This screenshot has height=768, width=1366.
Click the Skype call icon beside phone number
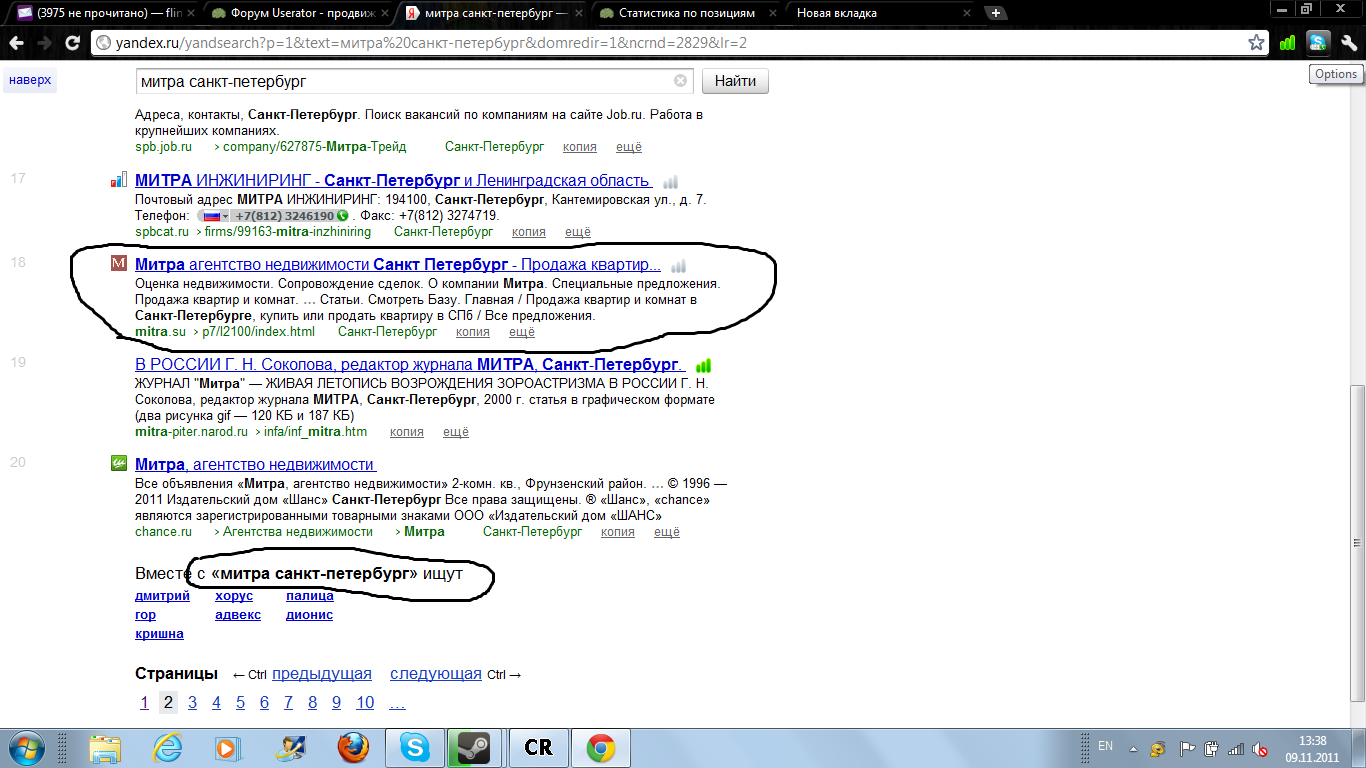tap(343, 215)
